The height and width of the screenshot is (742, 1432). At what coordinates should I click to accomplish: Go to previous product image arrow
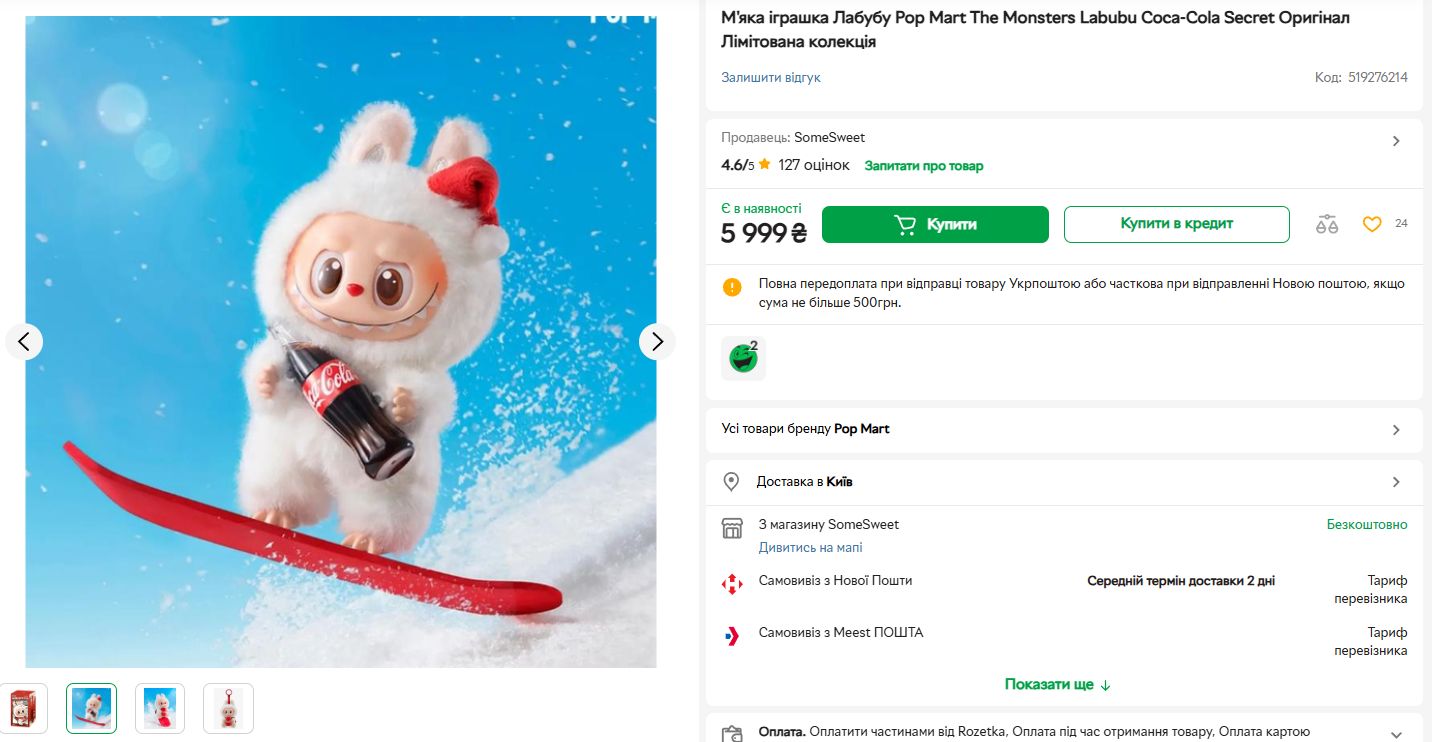point(24,342)
